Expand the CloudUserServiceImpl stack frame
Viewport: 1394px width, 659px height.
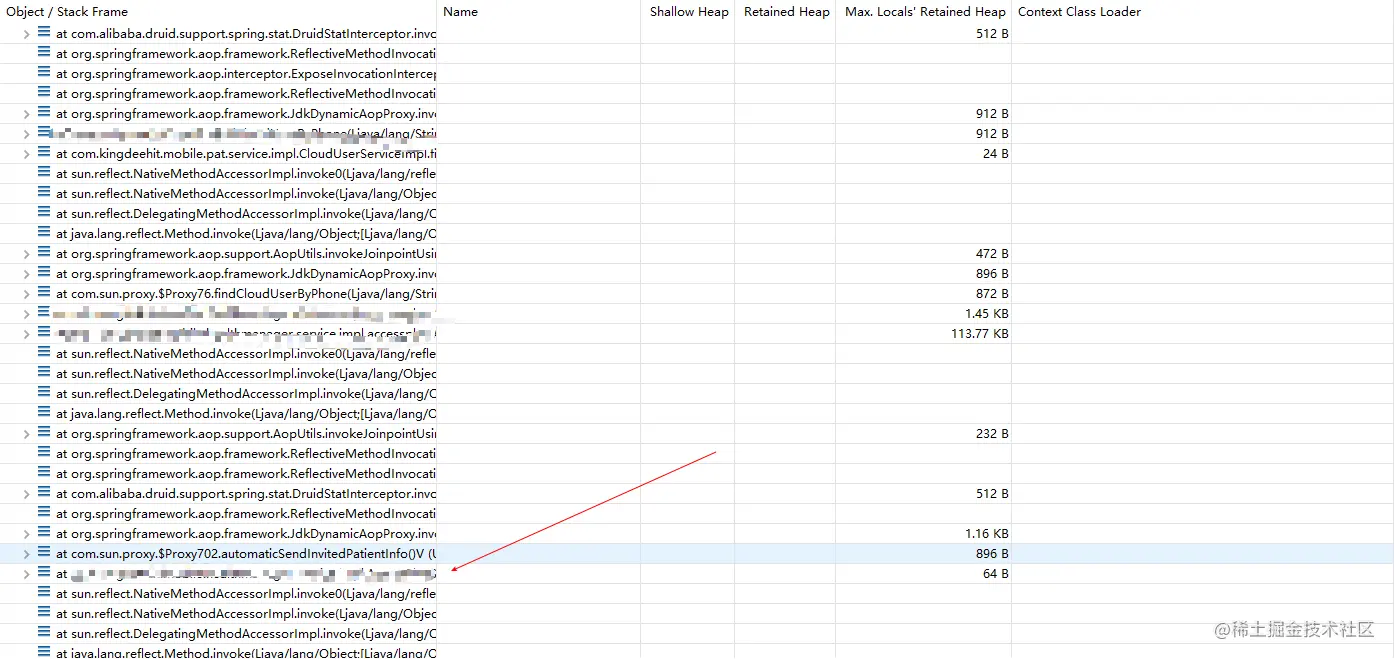click(x=27, y=153)
